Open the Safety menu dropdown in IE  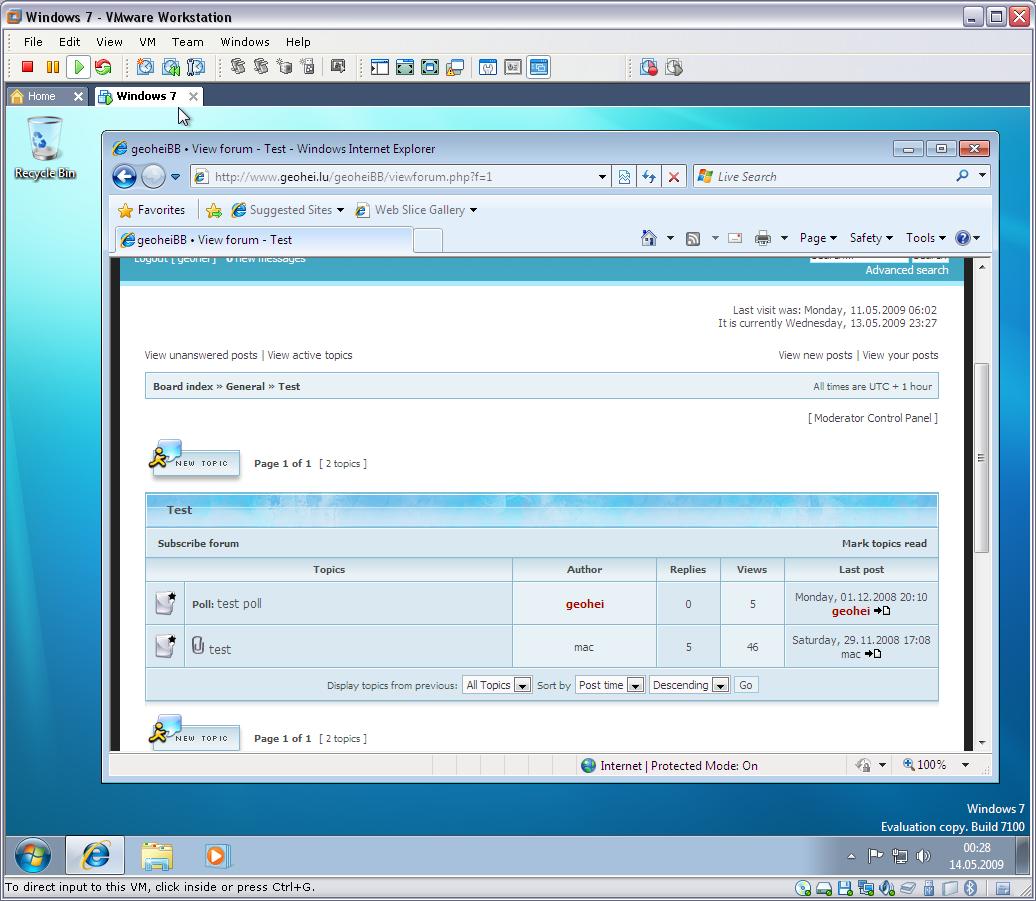coord(871,238)
